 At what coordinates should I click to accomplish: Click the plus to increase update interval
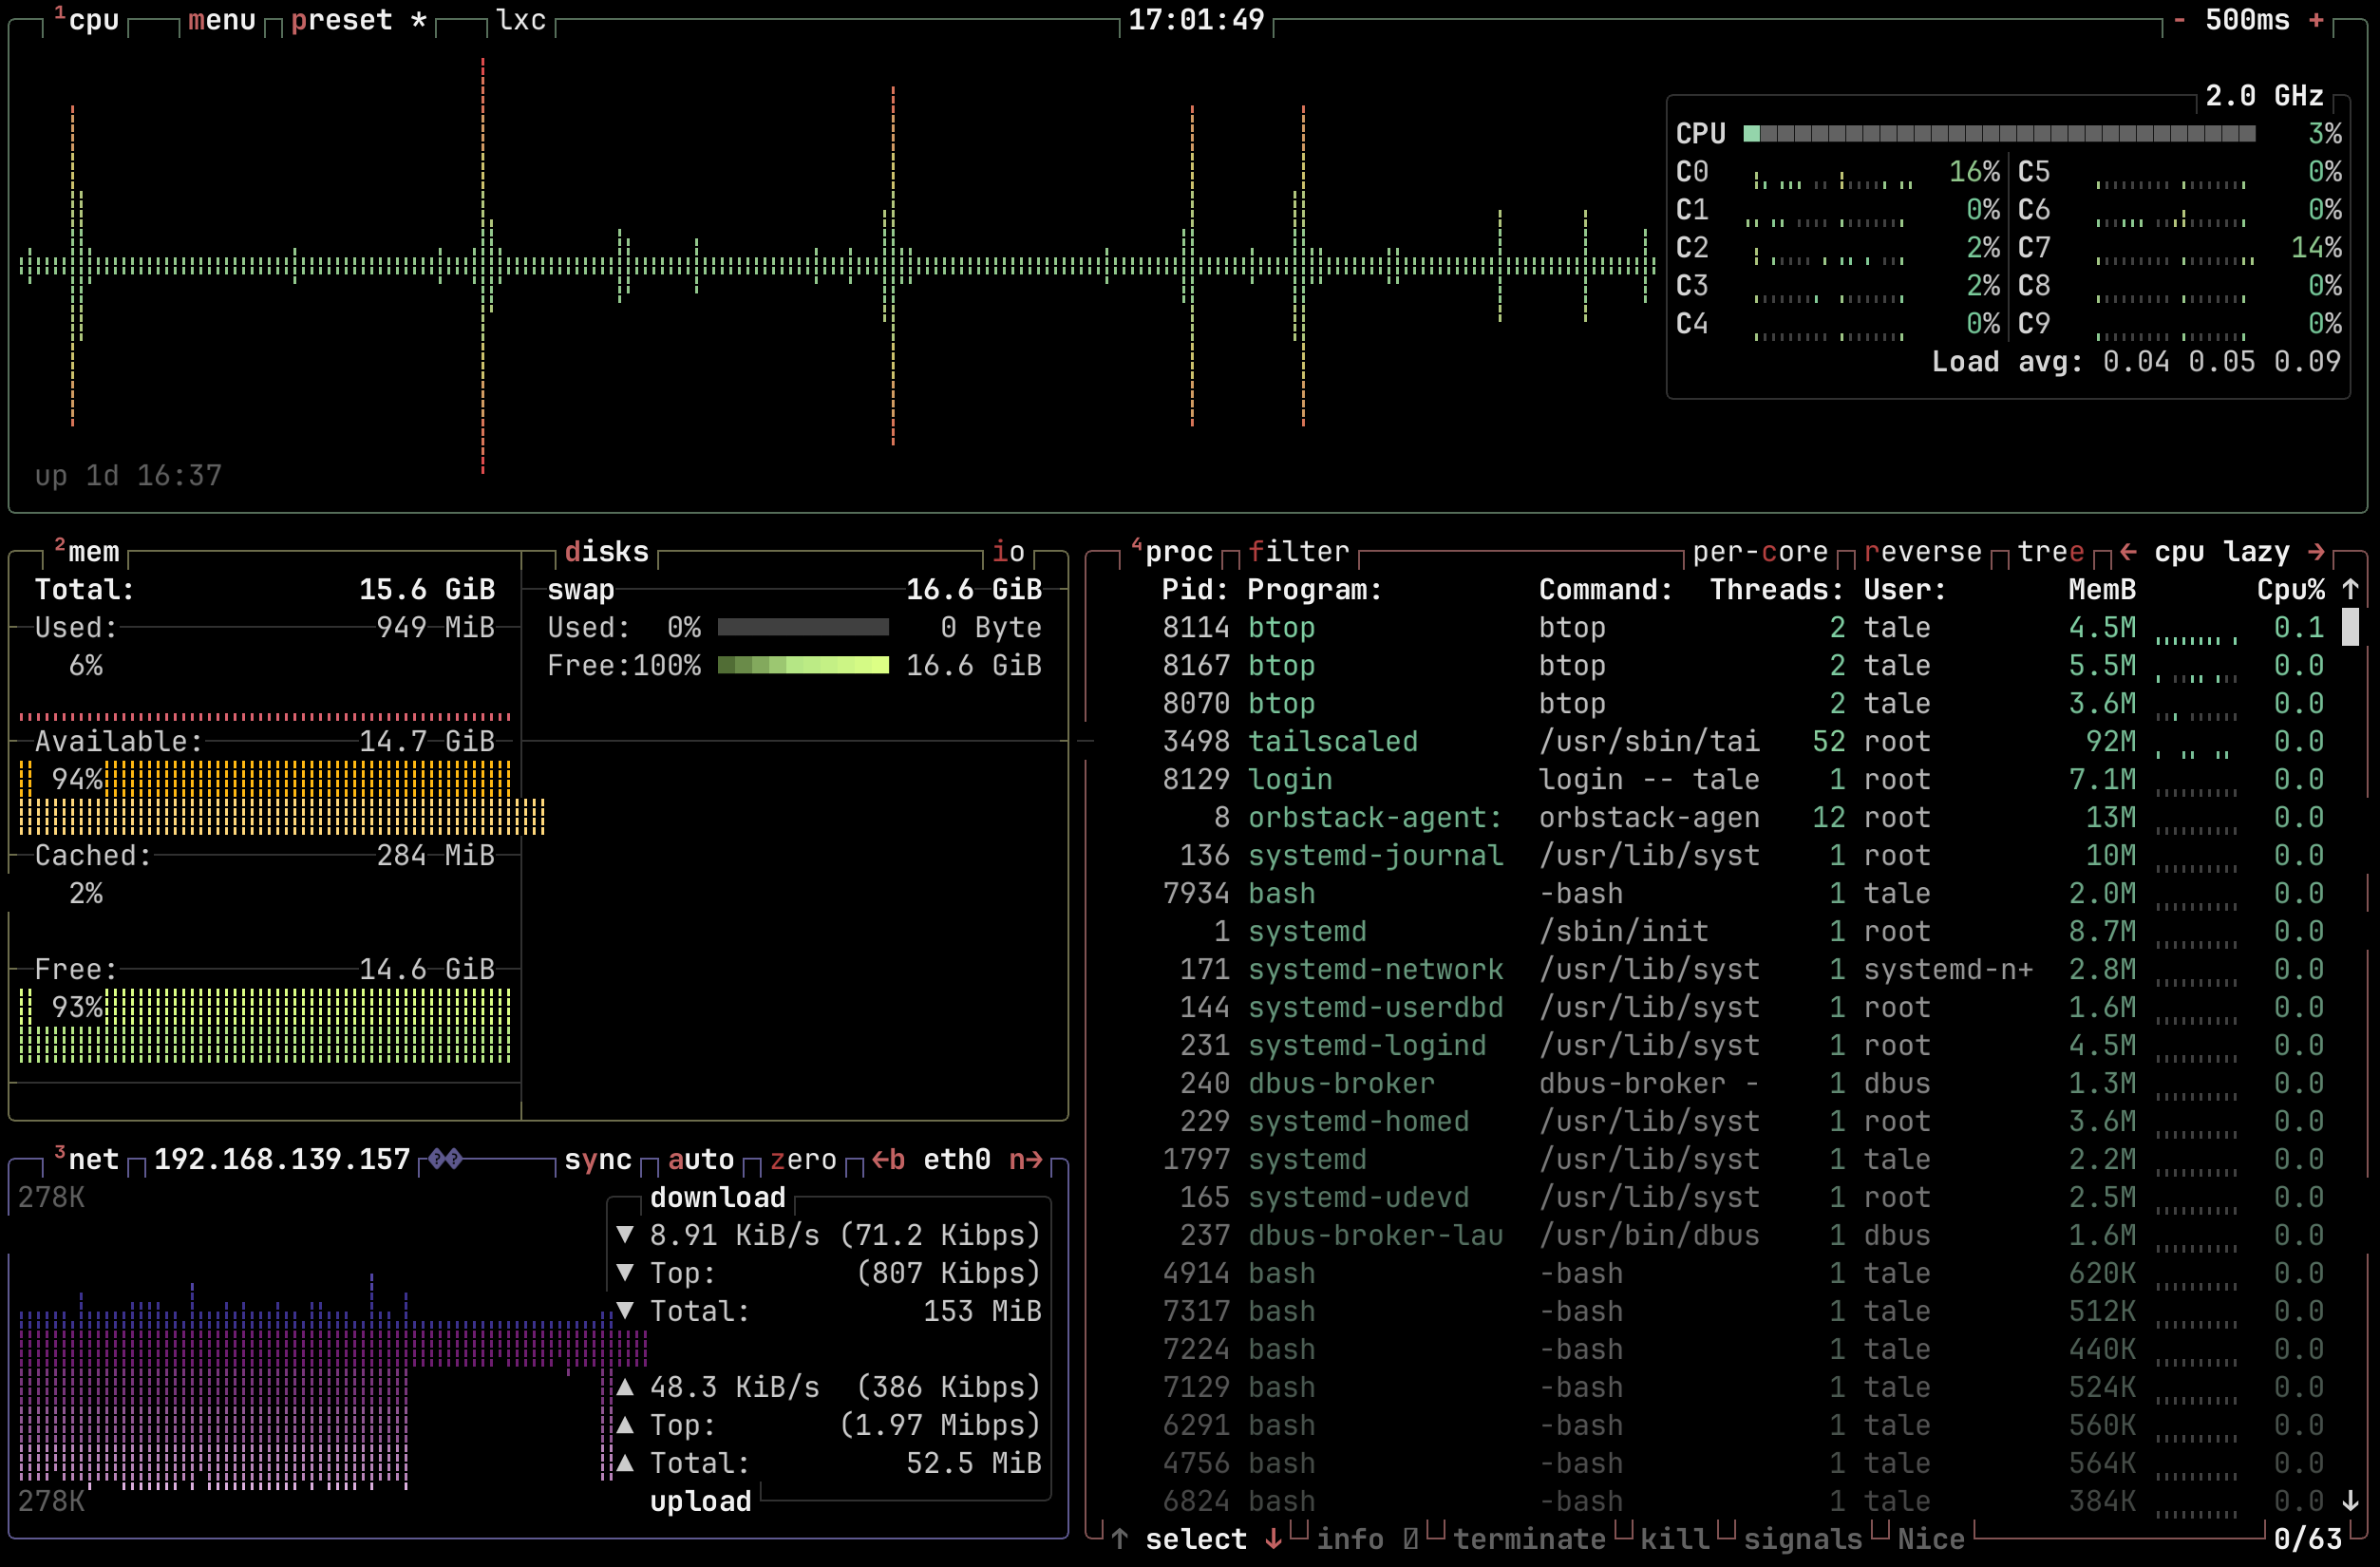point(2316,20)
